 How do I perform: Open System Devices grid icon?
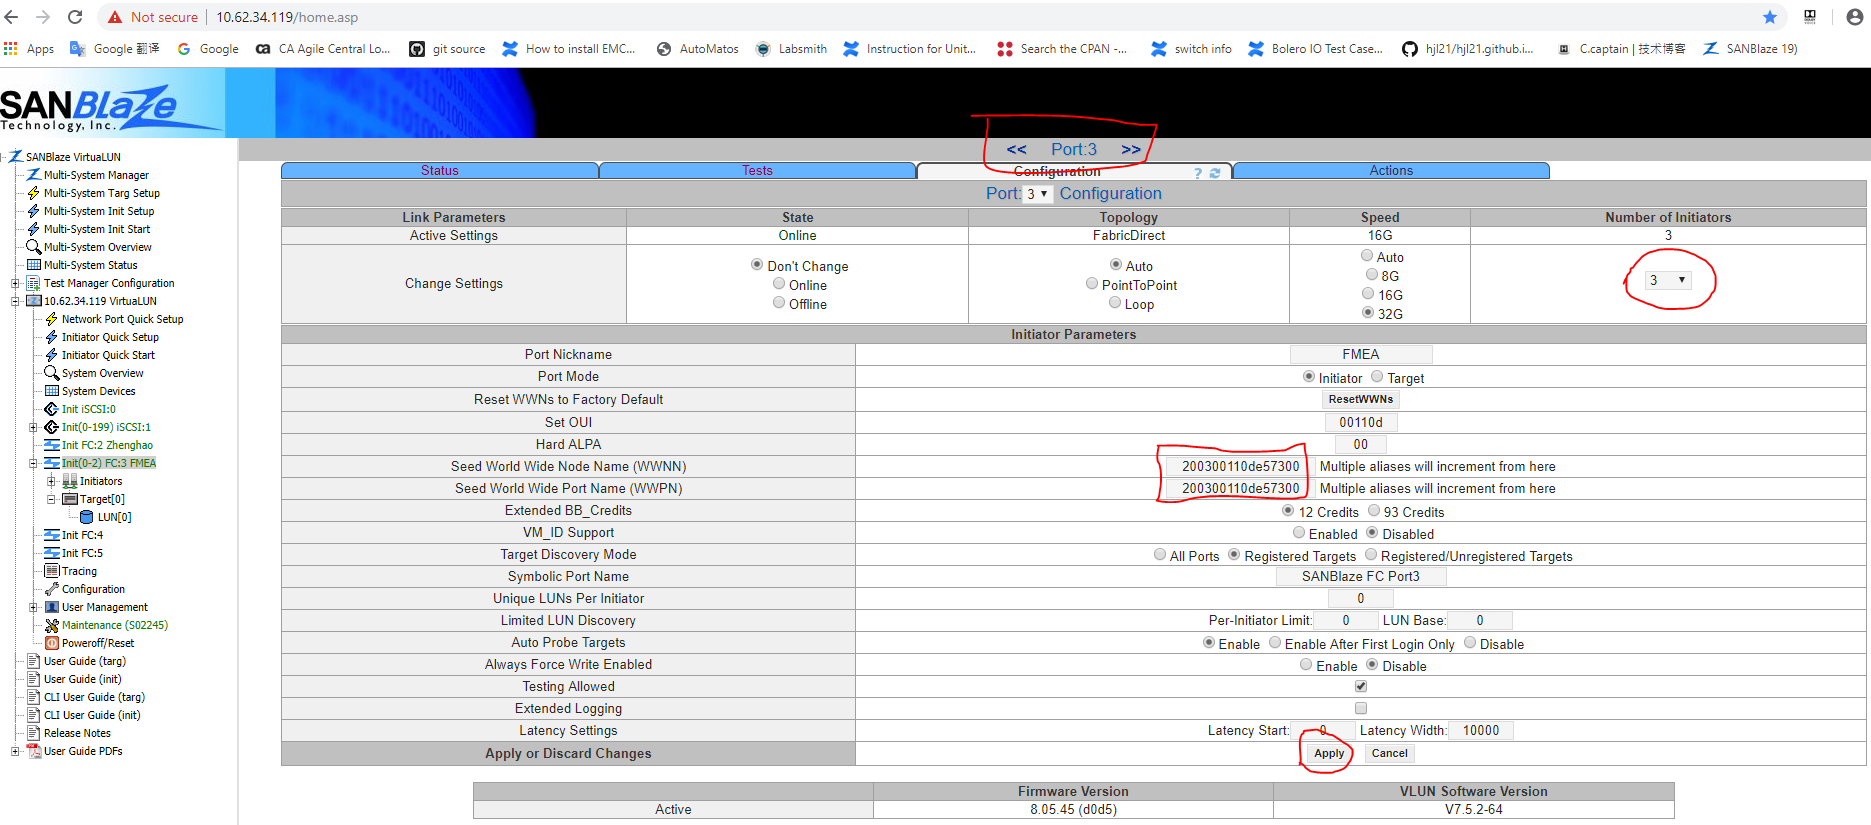(x=52, y=391)
